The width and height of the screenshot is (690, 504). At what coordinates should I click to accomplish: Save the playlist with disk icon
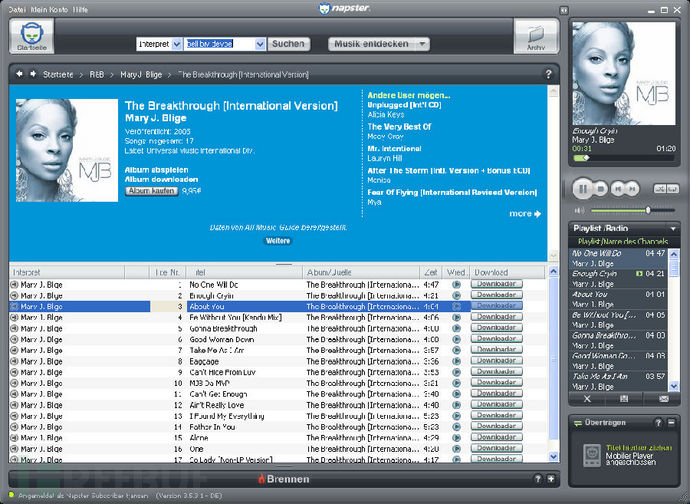[x=624, y=398]
